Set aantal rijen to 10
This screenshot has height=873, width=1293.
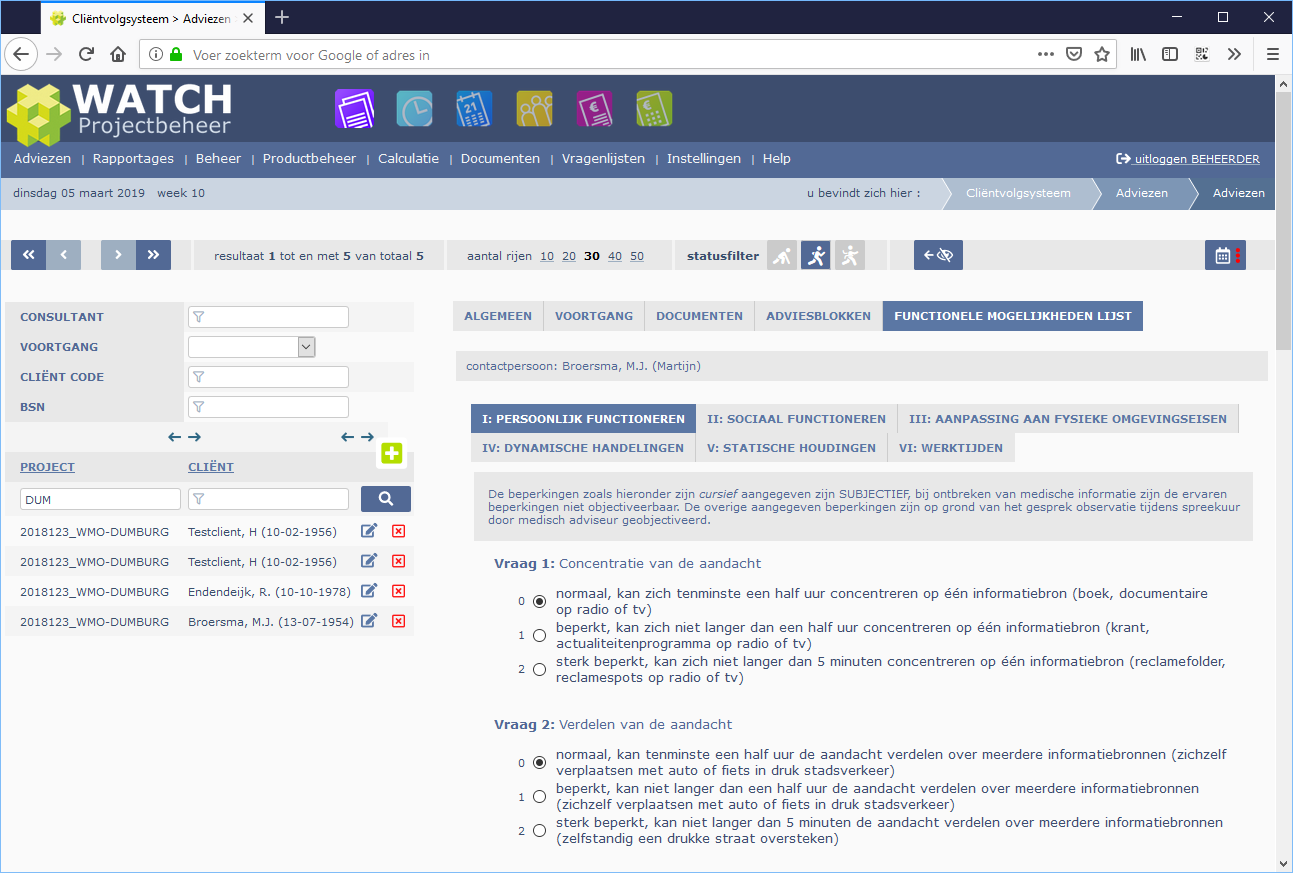[547, 256]
